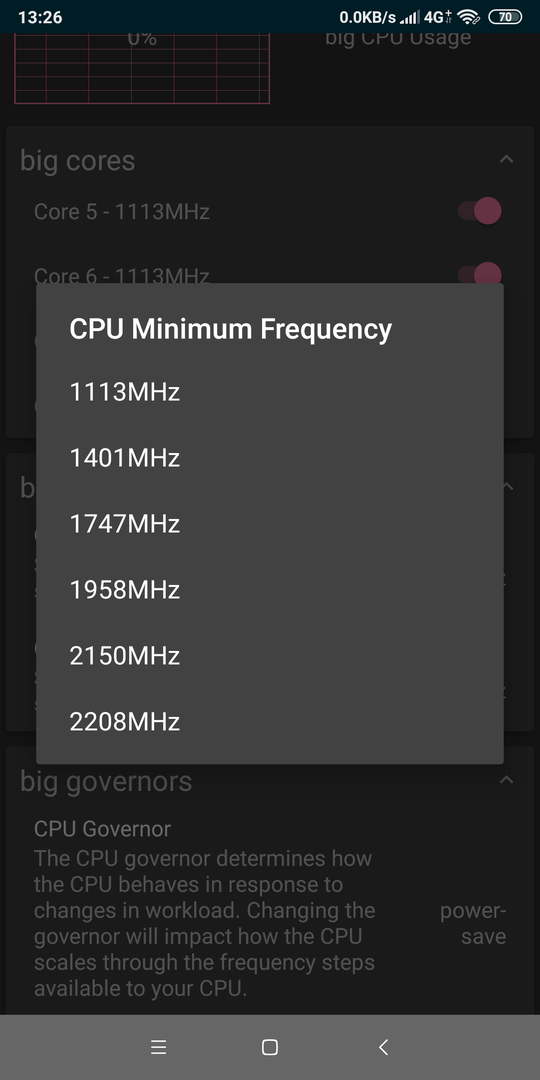Tap the powersave governor value
Image resolution: width=540 pixels, height=1080 pixels.
click(473, 924)
